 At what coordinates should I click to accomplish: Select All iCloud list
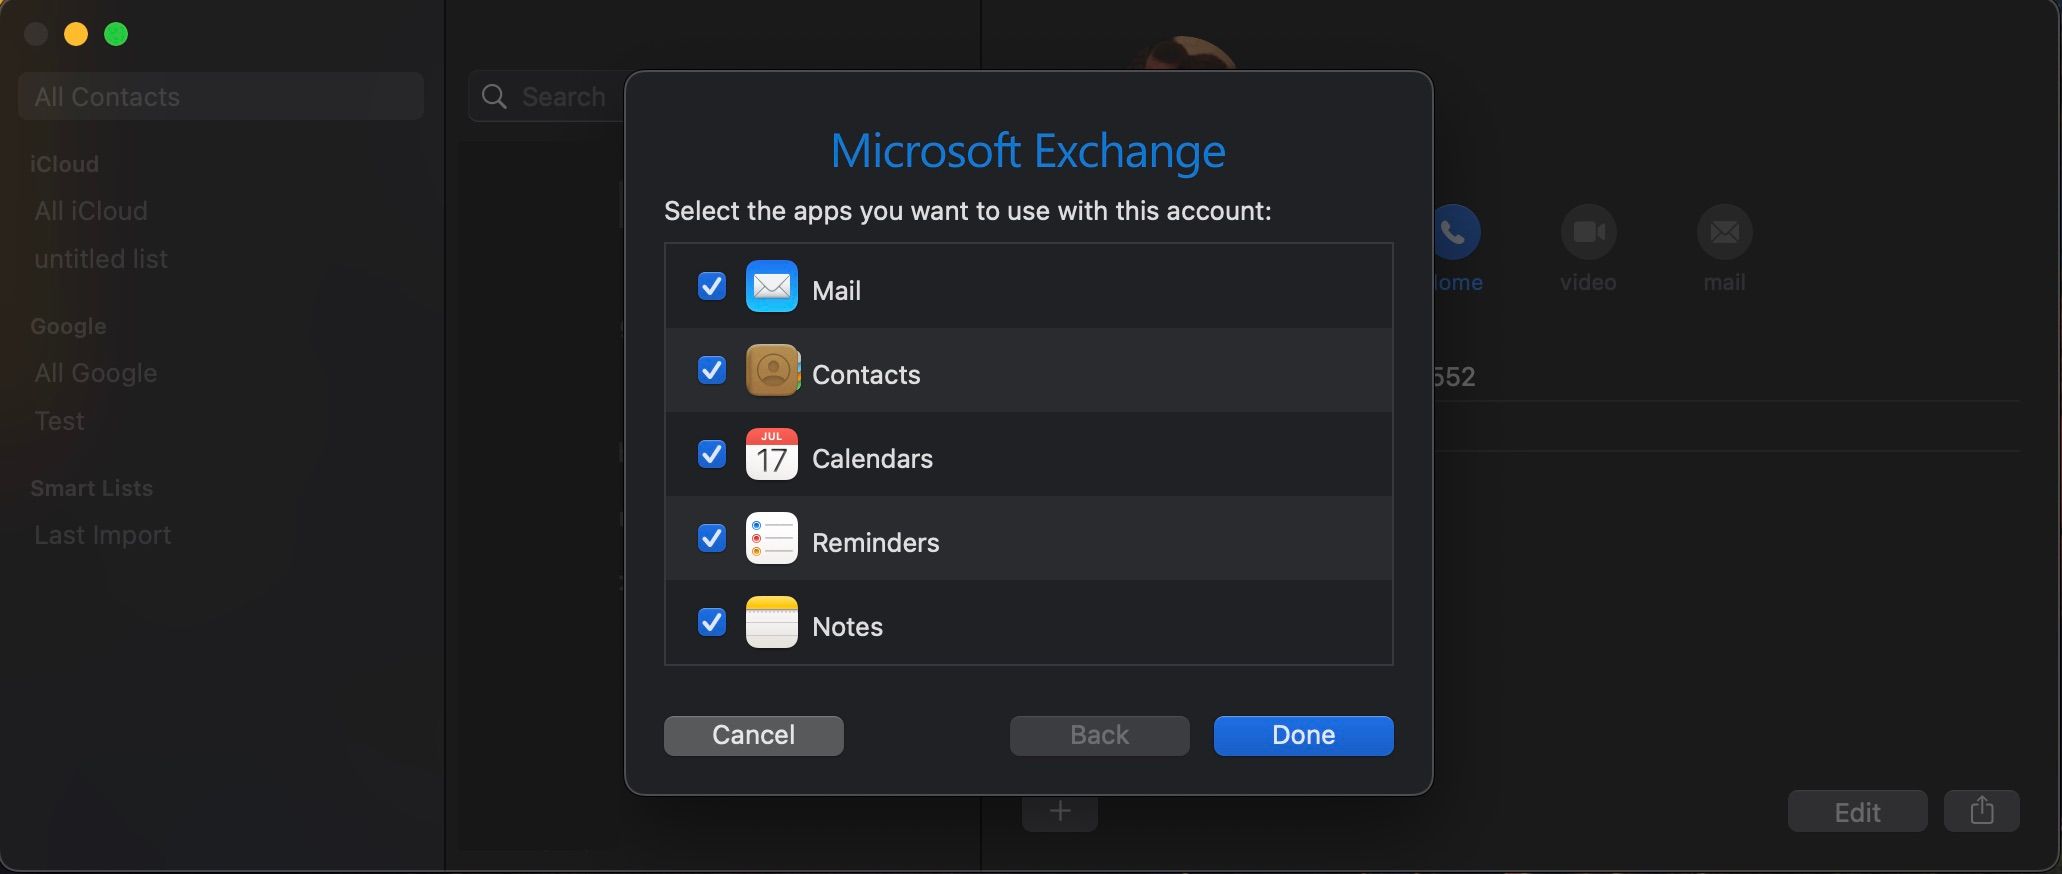point(91,211)
